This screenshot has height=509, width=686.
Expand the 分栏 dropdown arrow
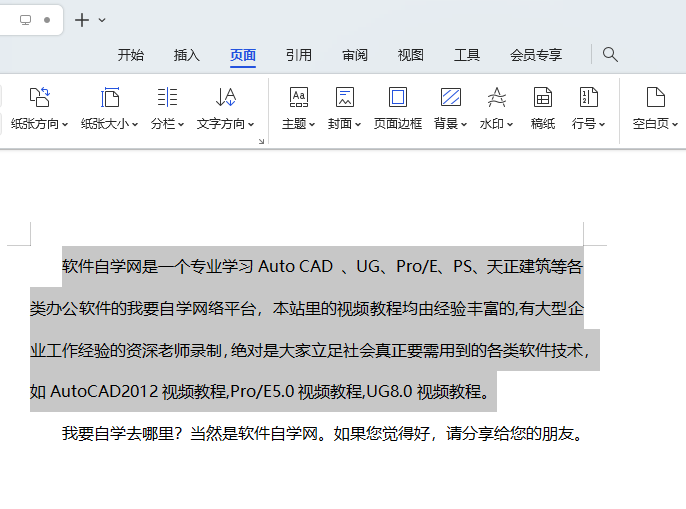(181, 124)
